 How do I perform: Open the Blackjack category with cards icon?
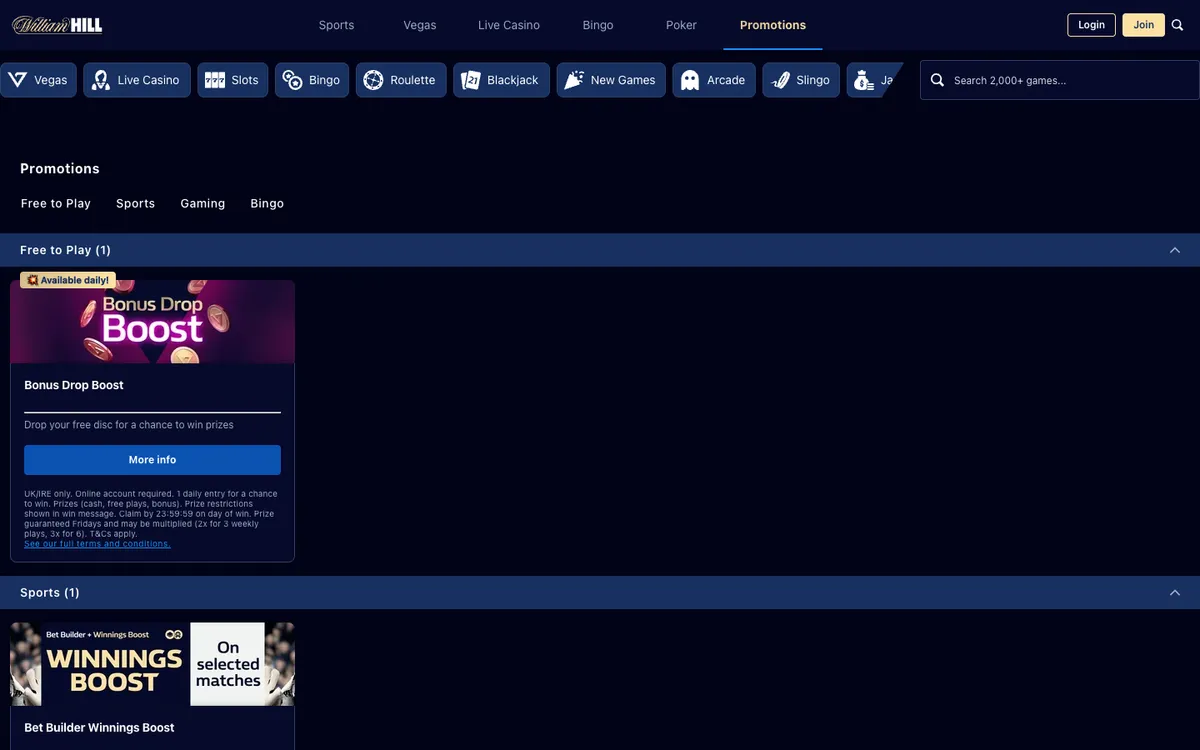tap(502, 80)
